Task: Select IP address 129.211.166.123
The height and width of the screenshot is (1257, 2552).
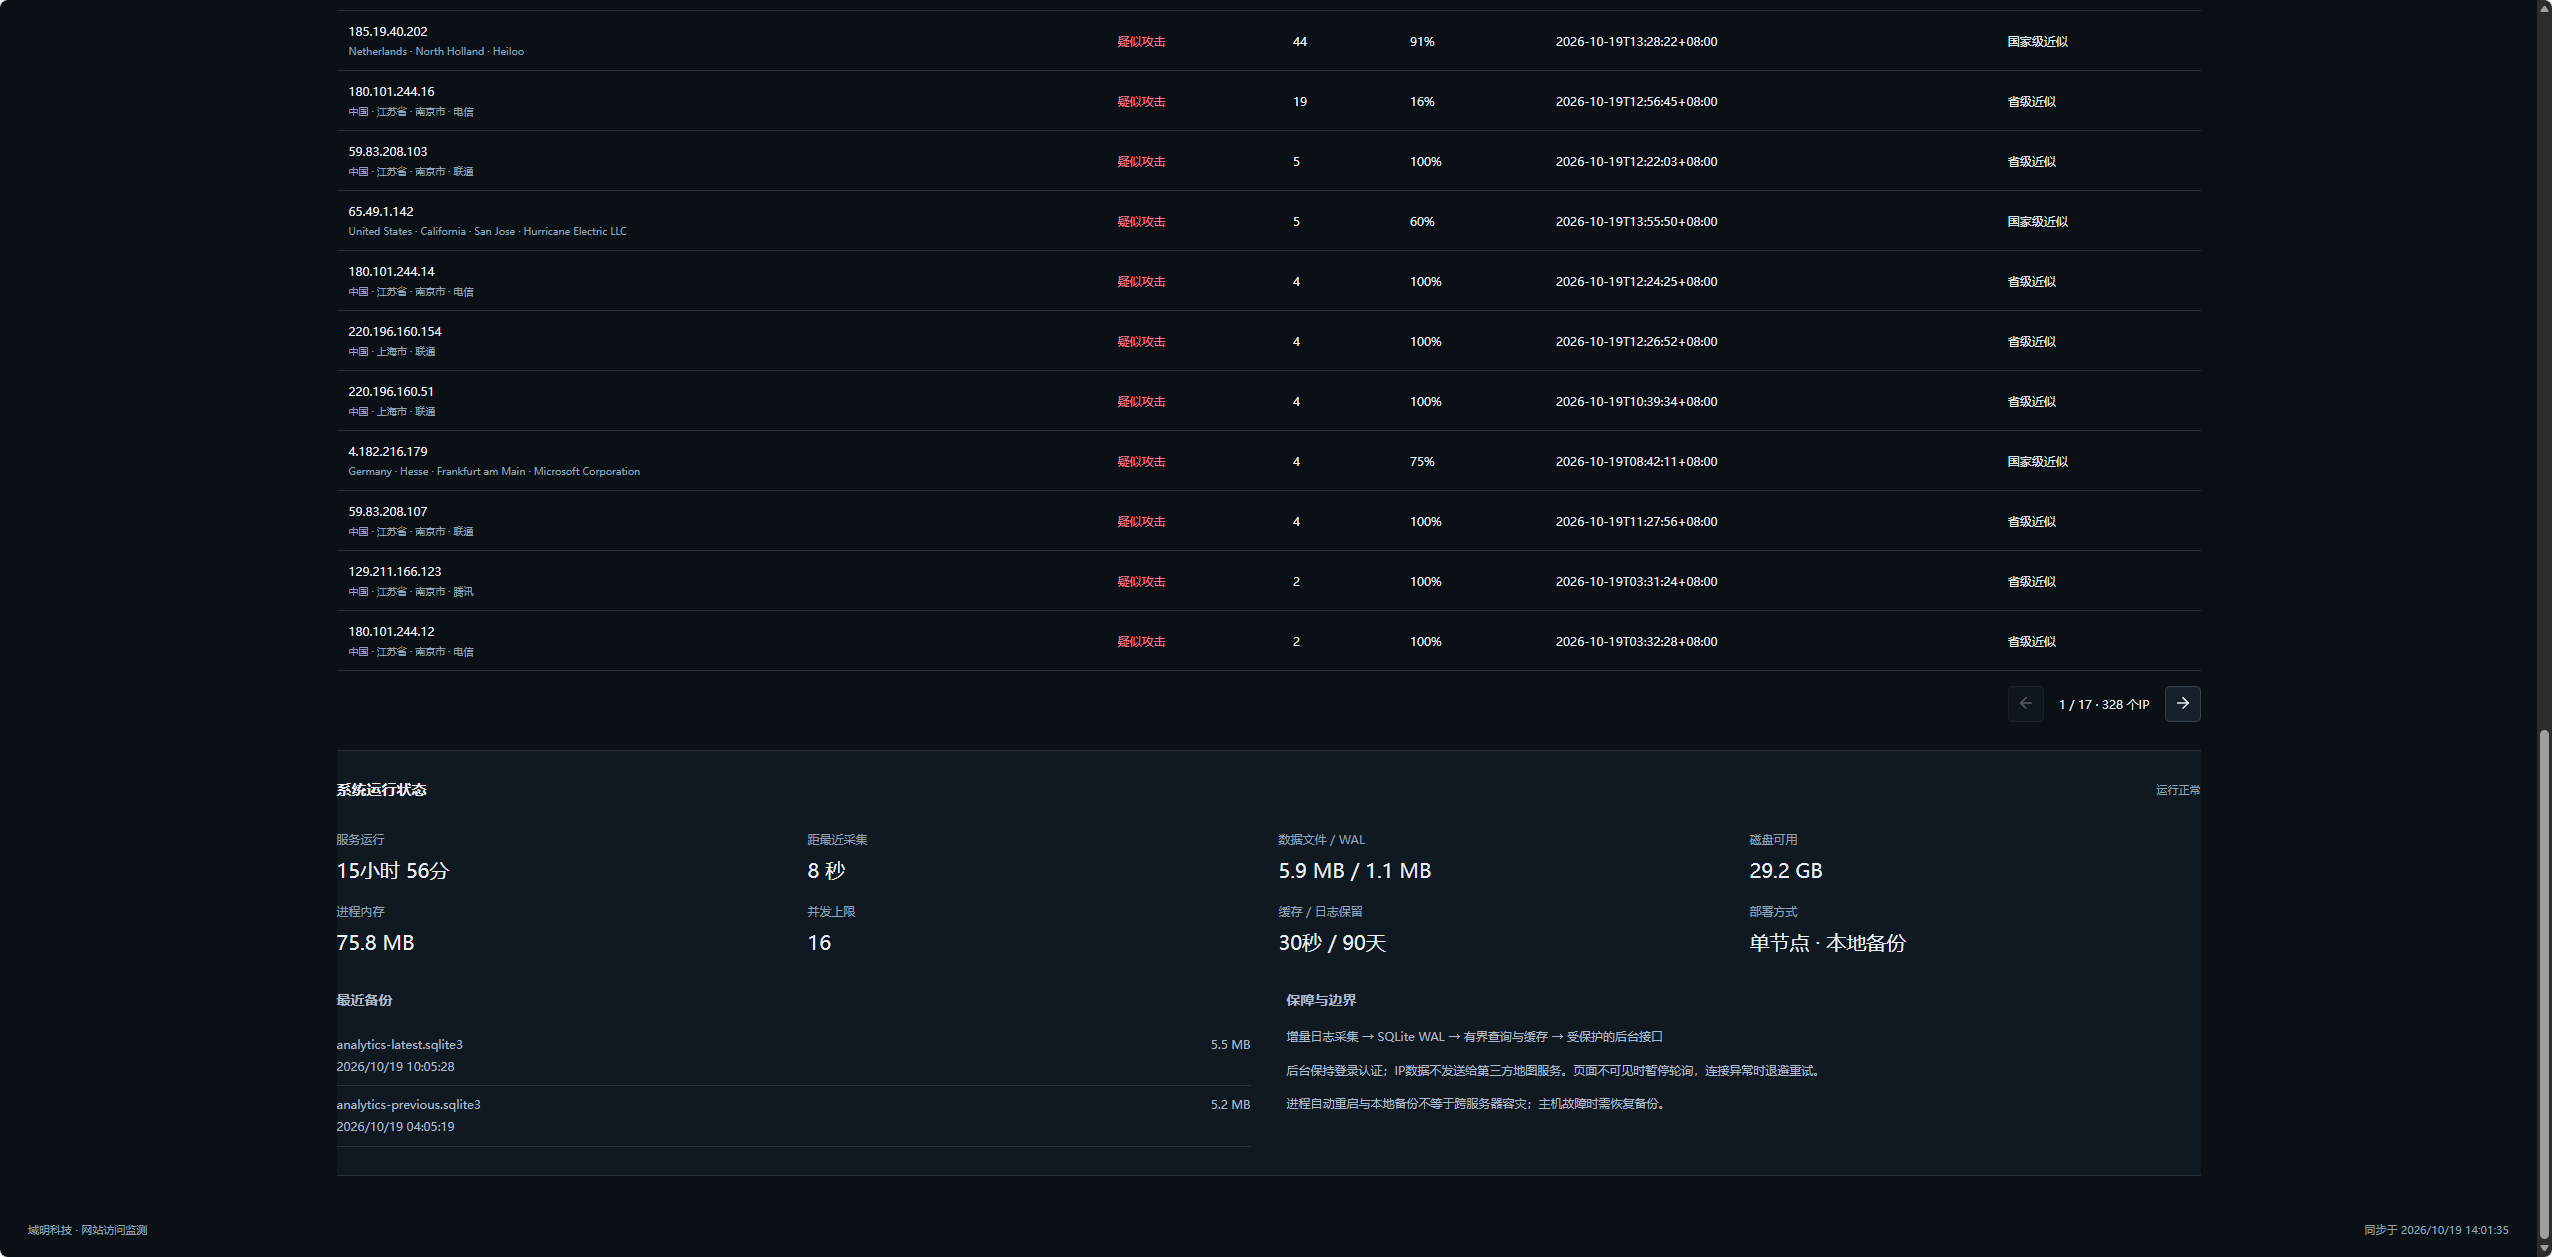Action: point(395,572)
